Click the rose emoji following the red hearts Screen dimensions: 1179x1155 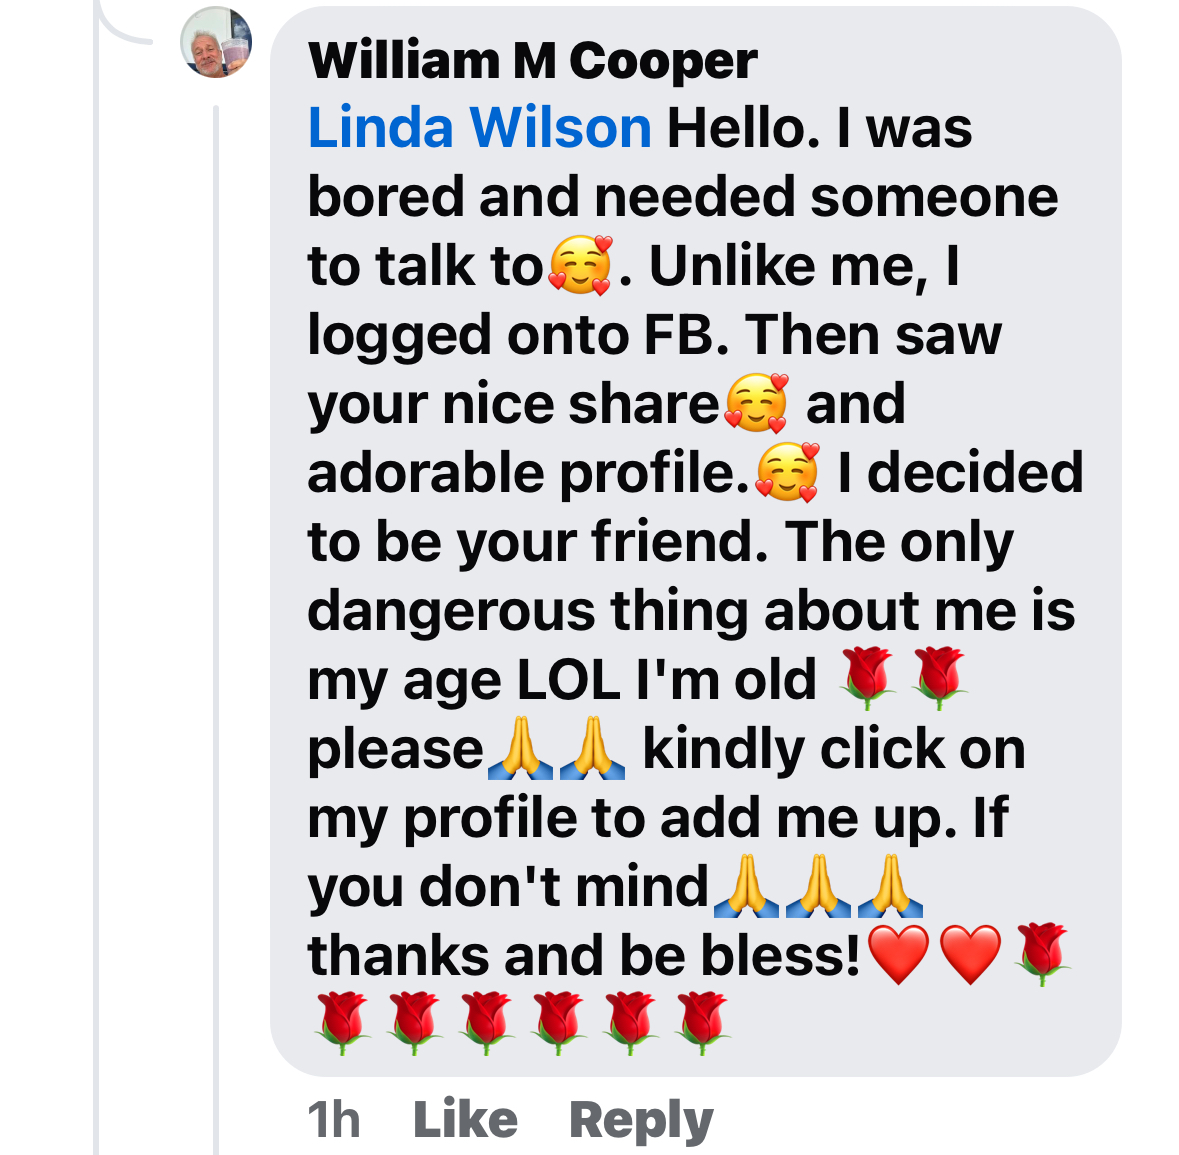point(1042,954)
